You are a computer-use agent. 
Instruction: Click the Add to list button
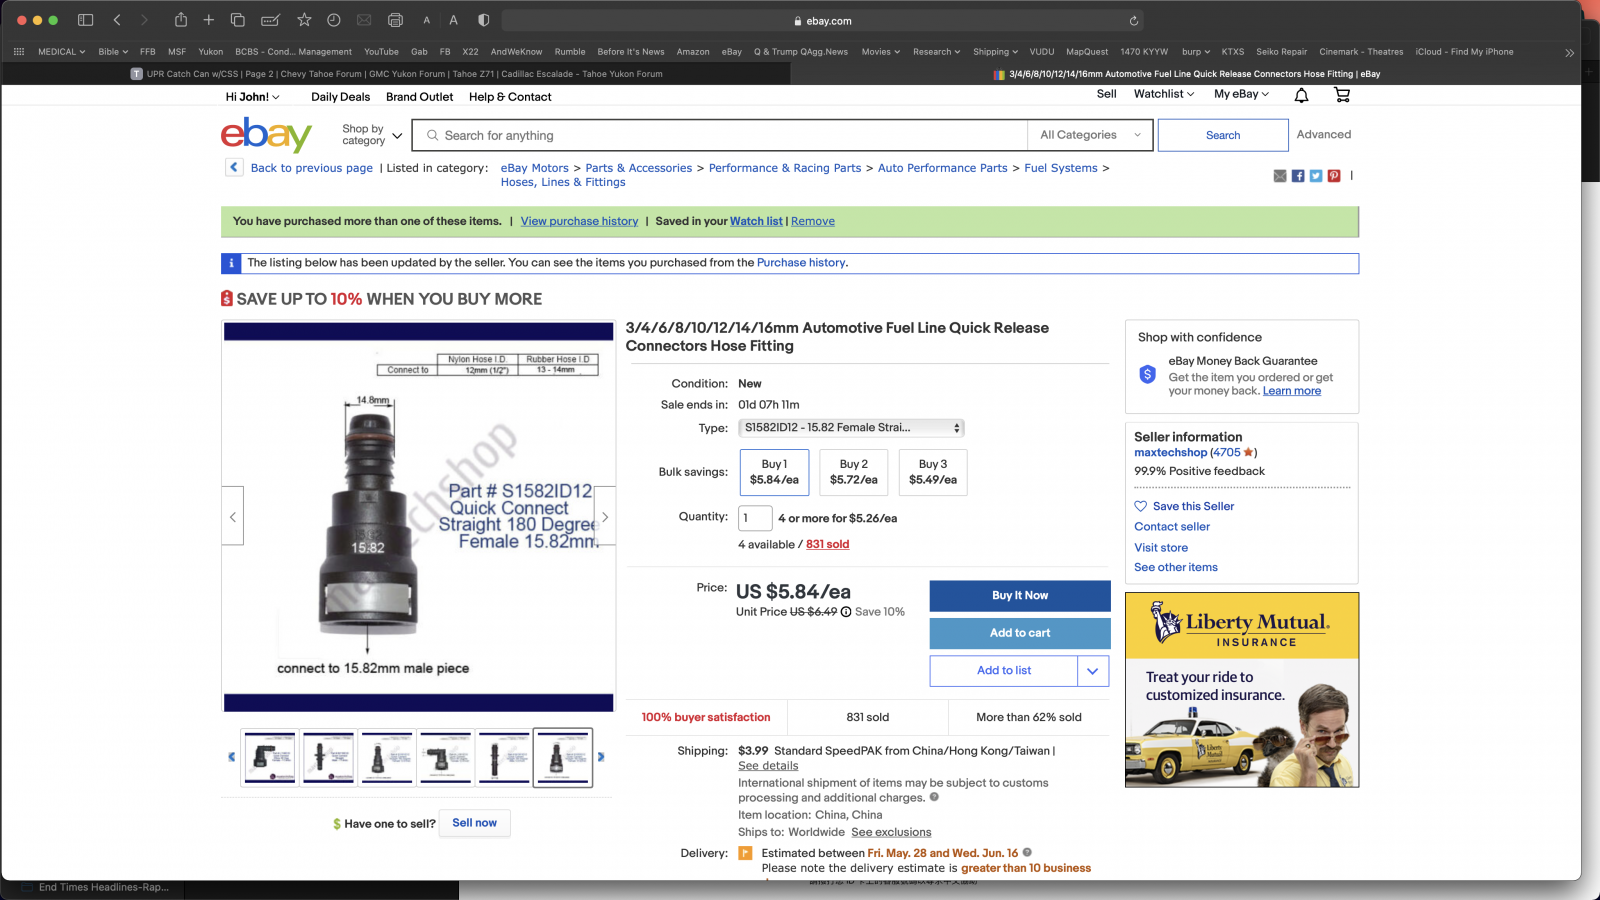pos(1004,671)
